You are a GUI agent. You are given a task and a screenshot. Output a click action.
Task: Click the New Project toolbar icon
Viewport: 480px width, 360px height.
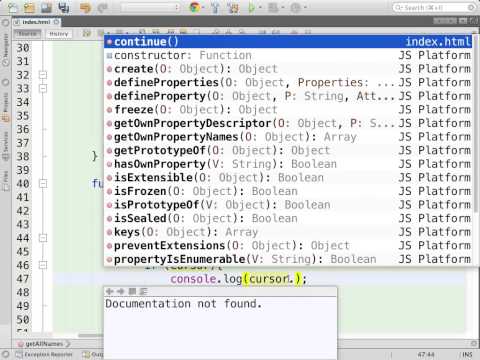click(30, 7)
